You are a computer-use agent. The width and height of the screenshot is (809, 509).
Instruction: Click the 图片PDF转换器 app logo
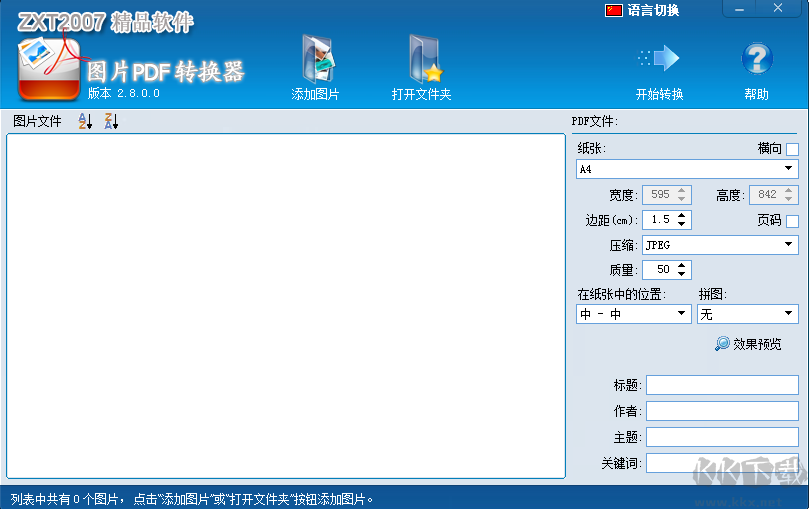(x=49, y=68)
